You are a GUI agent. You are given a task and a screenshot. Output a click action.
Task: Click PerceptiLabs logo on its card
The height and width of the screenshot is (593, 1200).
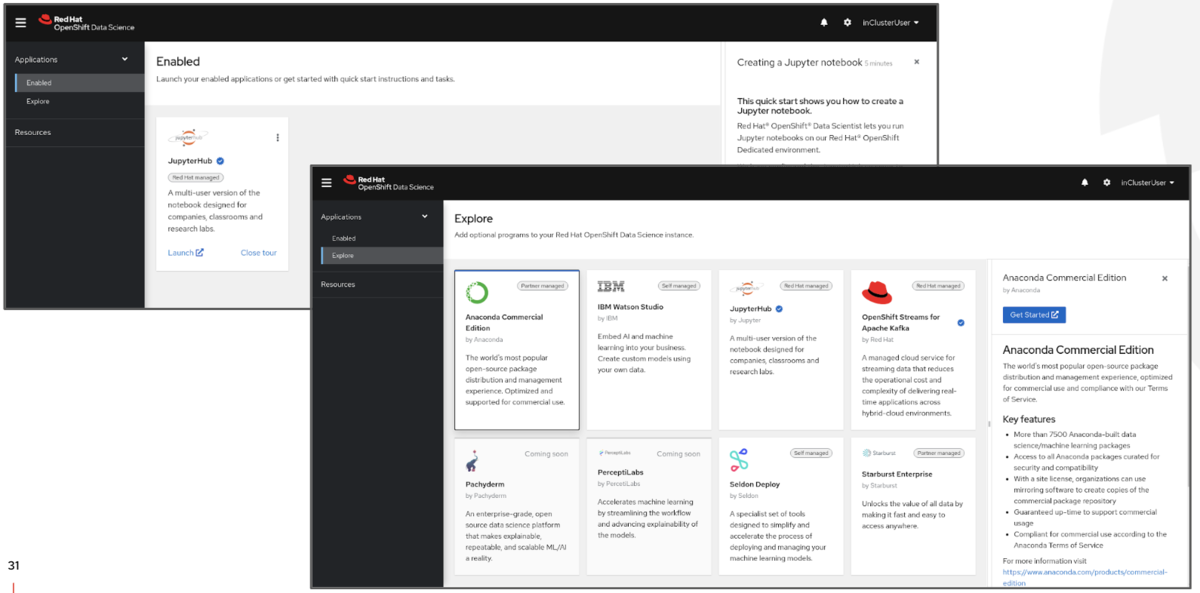coord(614,453)
